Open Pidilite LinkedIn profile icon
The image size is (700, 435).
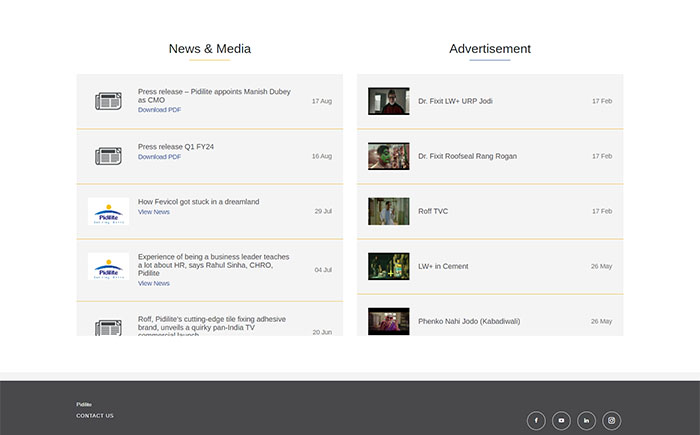point(586,420)
